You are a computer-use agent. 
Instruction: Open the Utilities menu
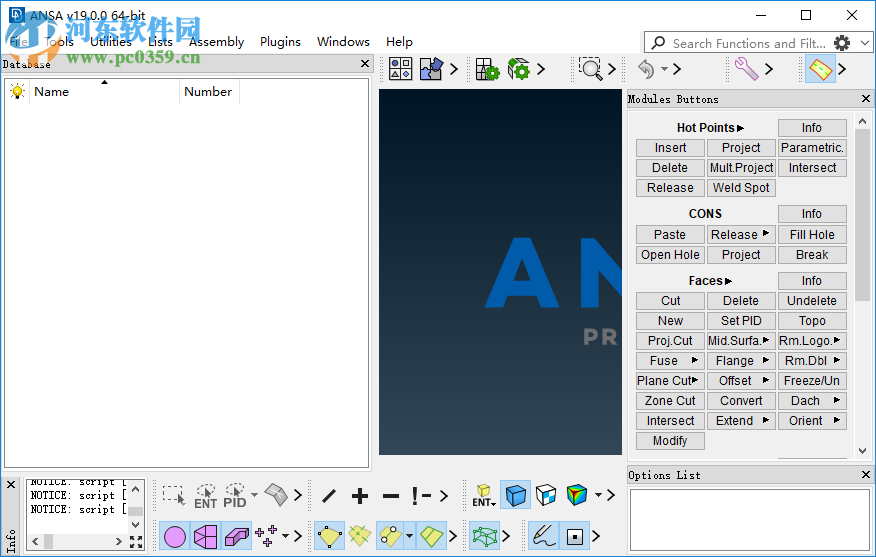point(111,42)
